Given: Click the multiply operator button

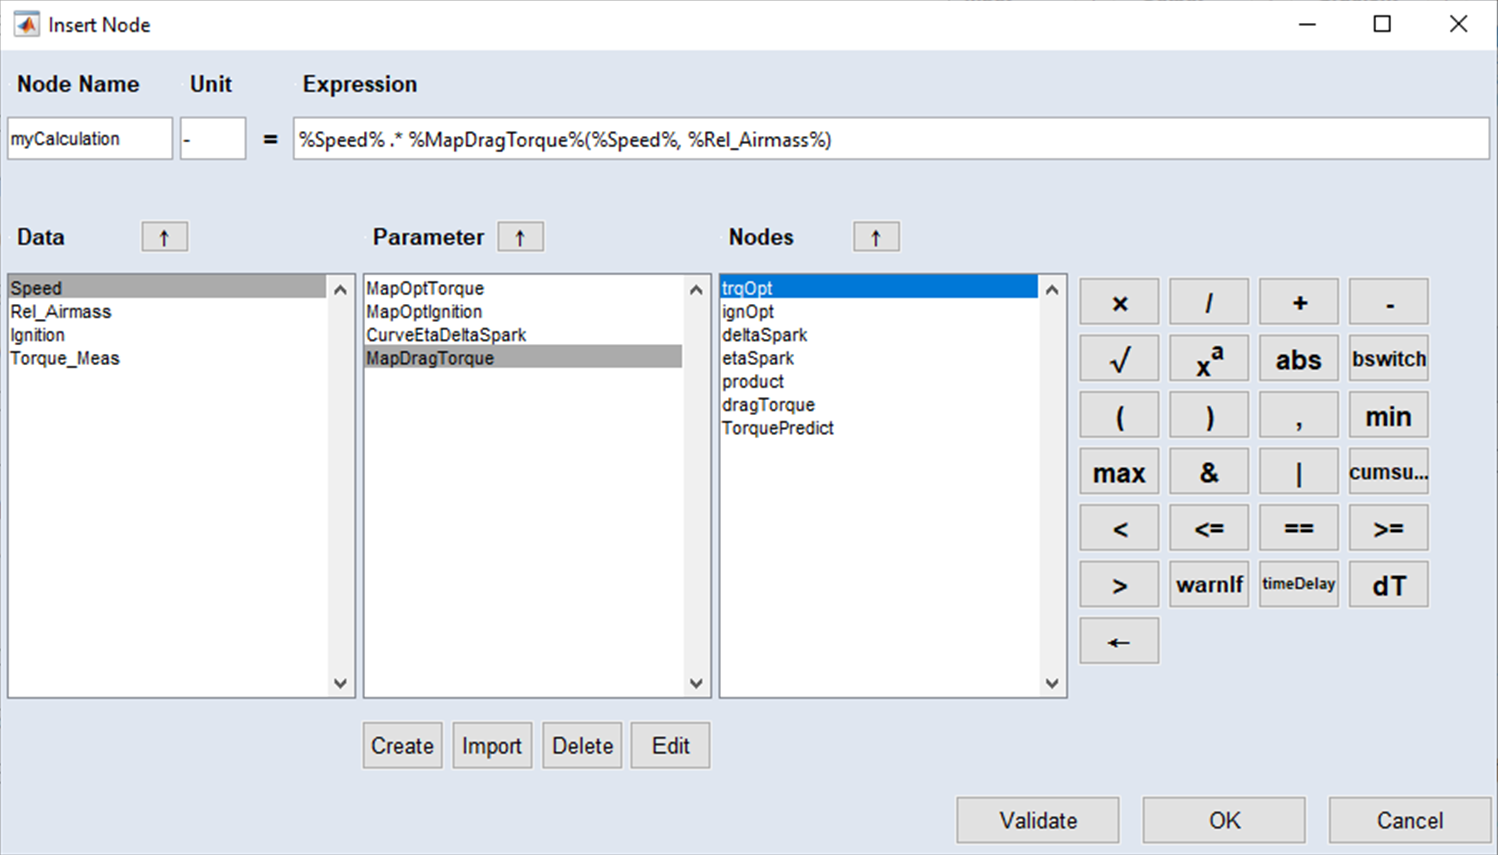Looking at the screenshot, I should tap(1119, 303).
